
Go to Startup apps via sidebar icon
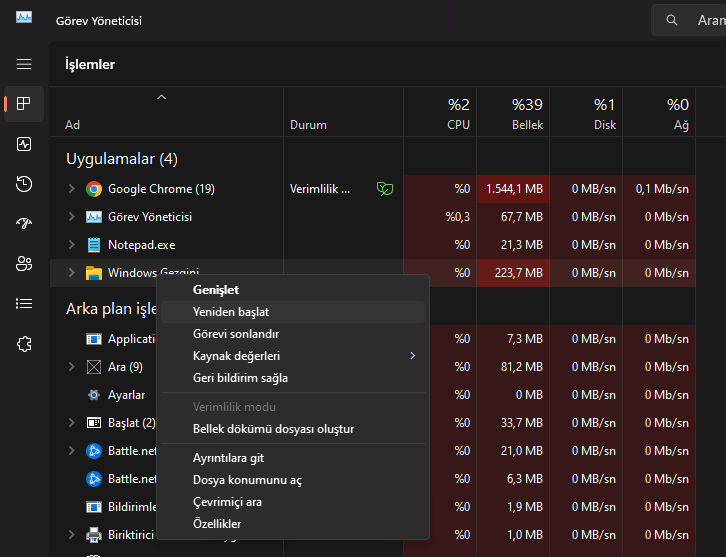[x=24, y=224]
